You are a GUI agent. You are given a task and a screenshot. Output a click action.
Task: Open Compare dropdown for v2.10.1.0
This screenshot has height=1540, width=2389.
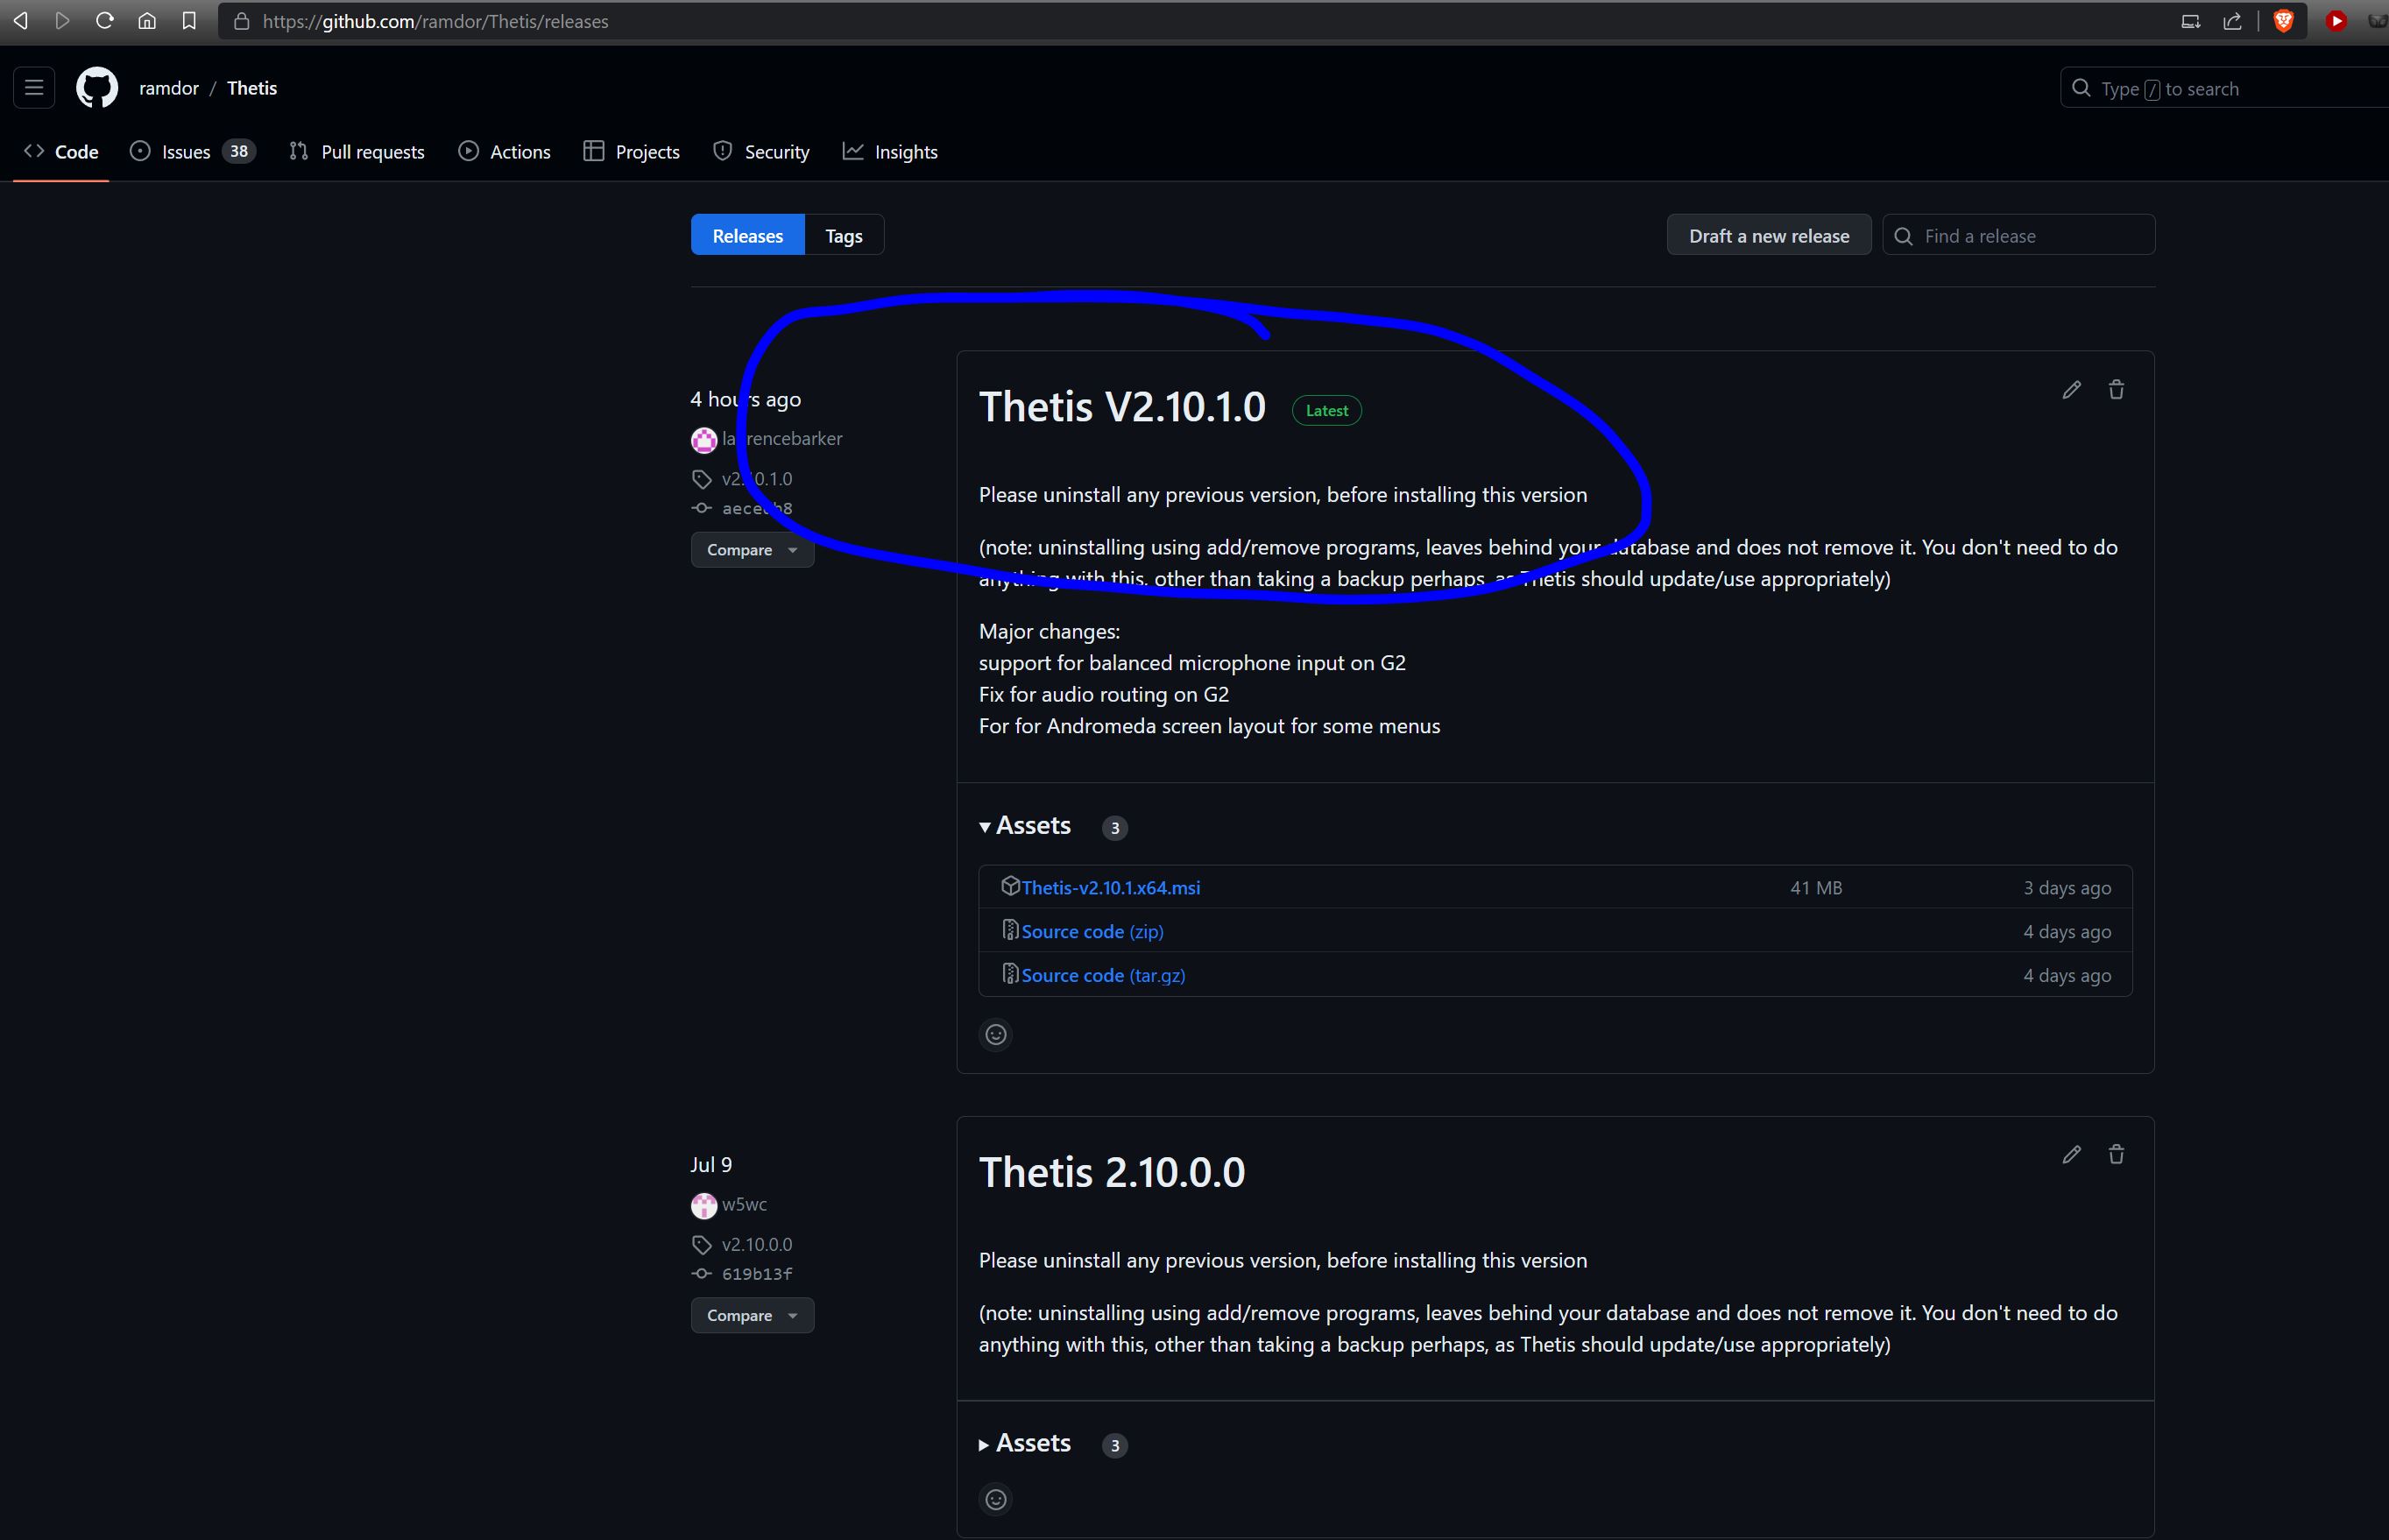pyautogui.click(x=751, y=550)
